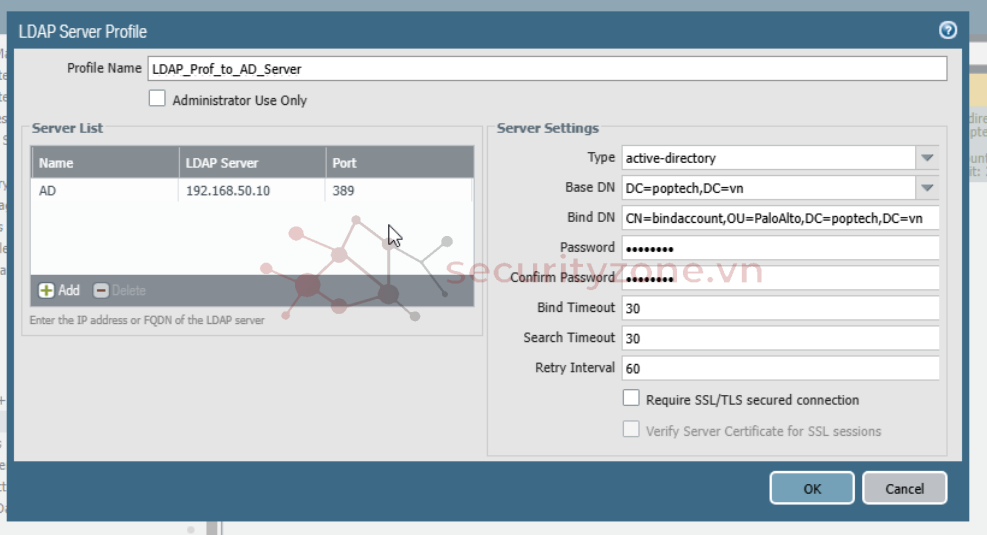Click the green Add plus icon
This screenshot has width=987, height=535.
(x=46, y=290)
